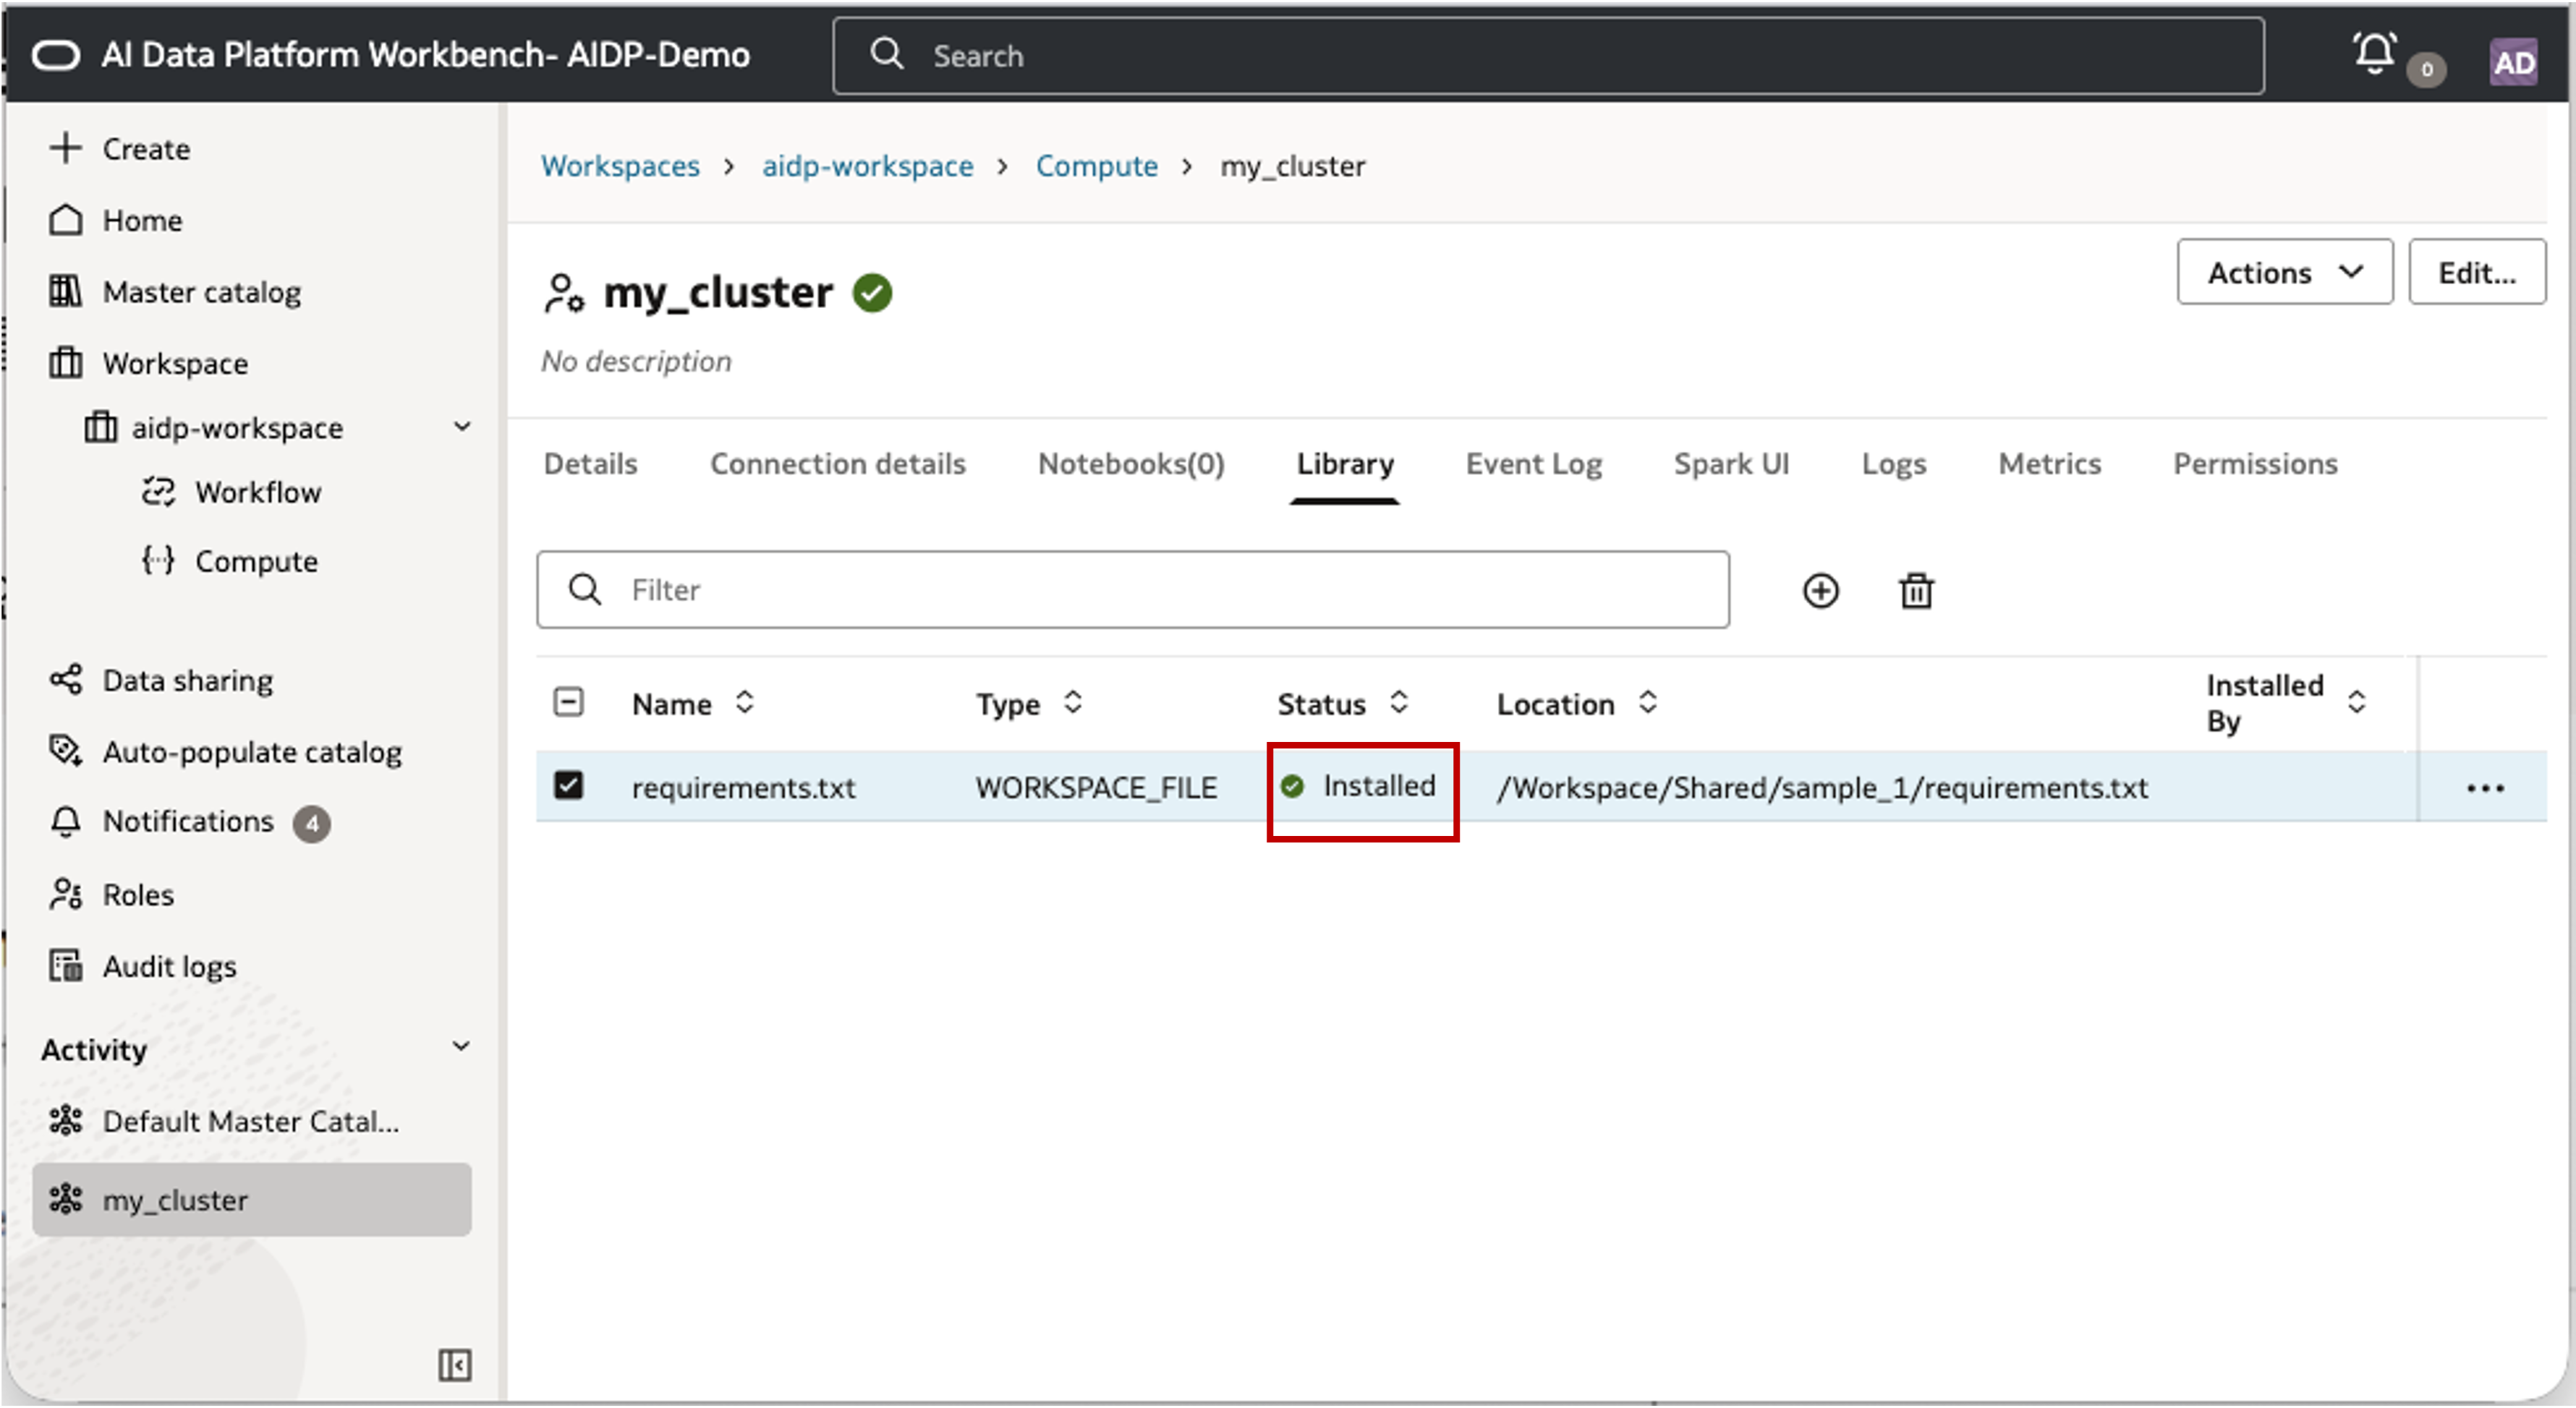Collapse the sidebar using the panel icon
This screenshot has height=1408, width=2576.
454,1364
